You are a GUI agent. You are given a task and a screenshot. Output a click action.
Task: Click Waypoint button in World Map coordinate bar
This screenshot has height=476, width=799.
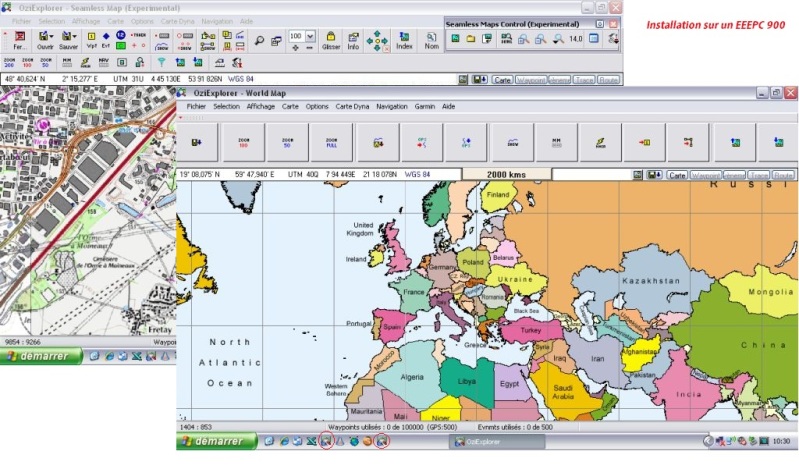[705, 175]
